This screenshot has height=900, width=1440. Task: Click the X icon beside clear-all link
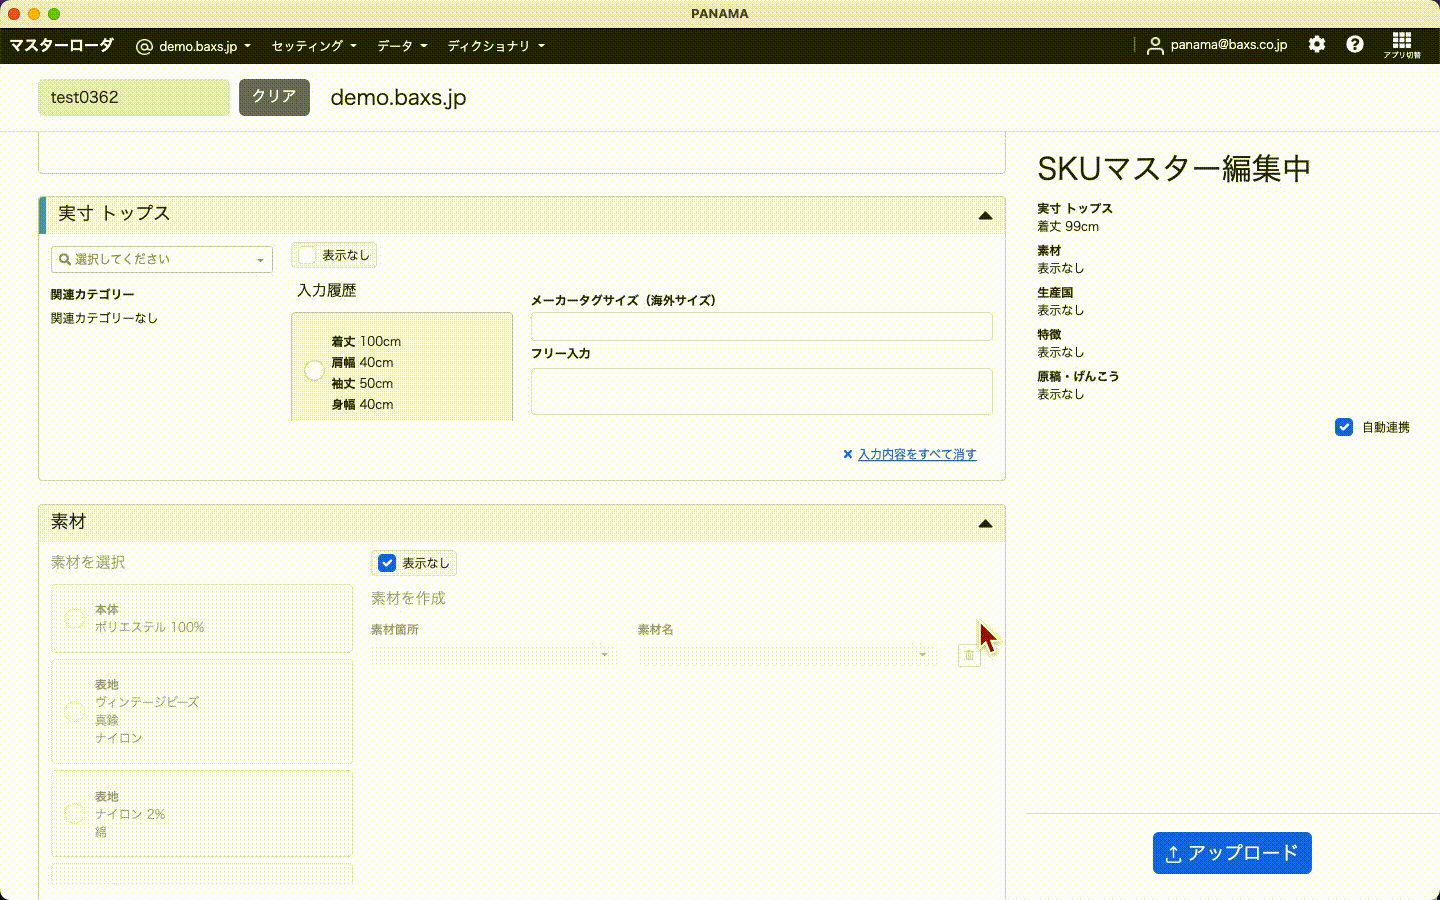tap(847, 454)
